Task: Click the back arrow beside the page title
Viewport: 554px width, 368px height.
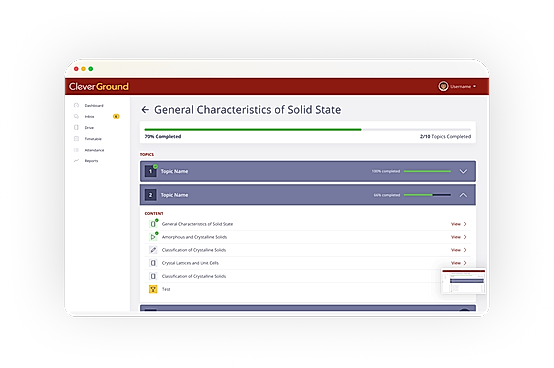Action: pos(145,110)
